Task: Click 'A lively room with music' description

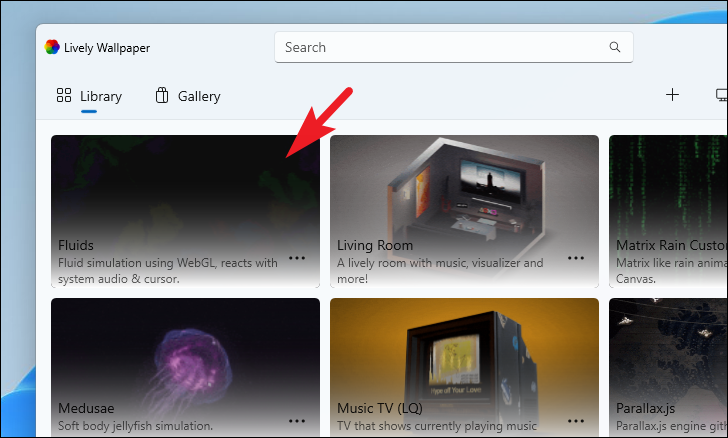Action: tap(440, 271)
